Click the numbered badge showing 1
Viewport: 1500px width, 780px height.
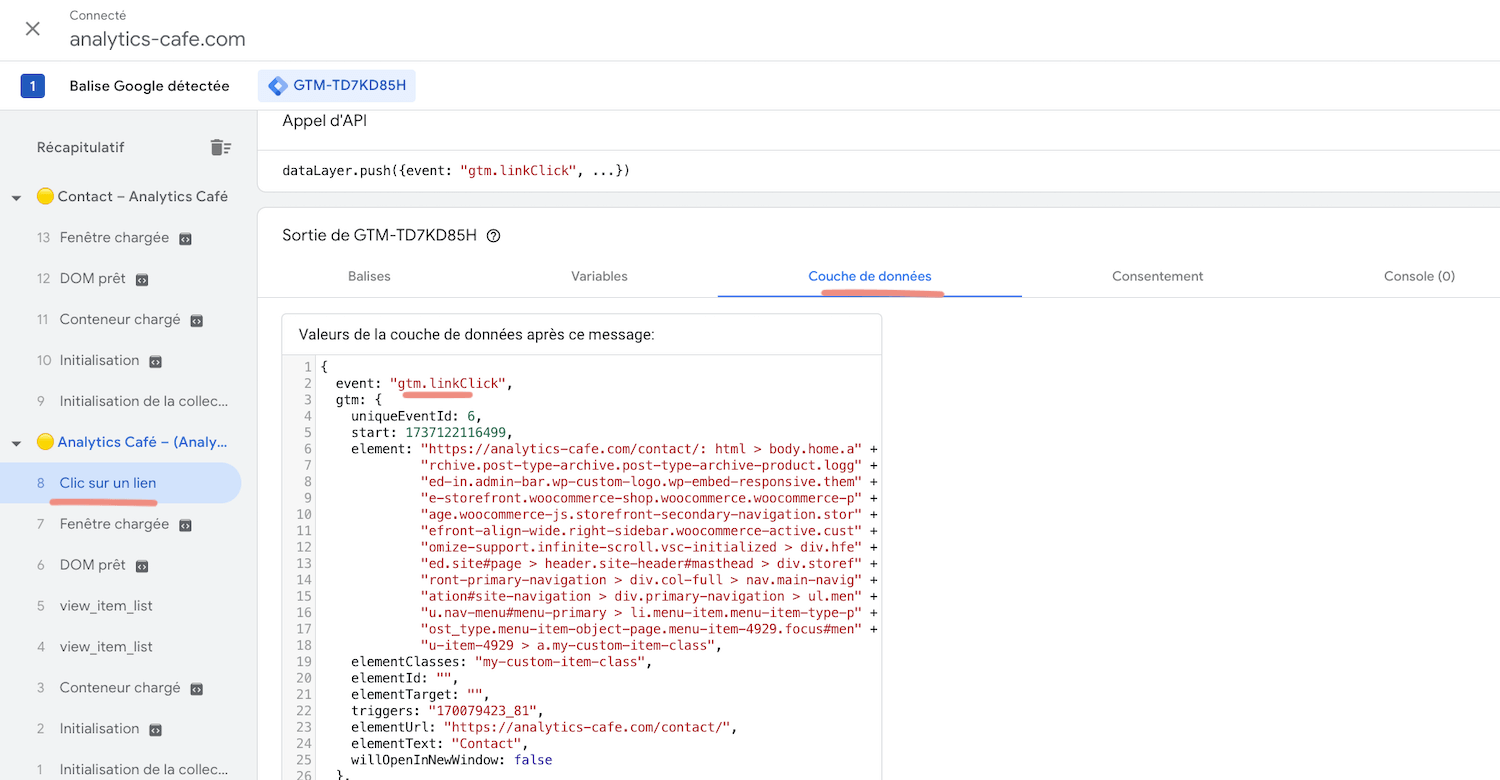coord(32,86)
